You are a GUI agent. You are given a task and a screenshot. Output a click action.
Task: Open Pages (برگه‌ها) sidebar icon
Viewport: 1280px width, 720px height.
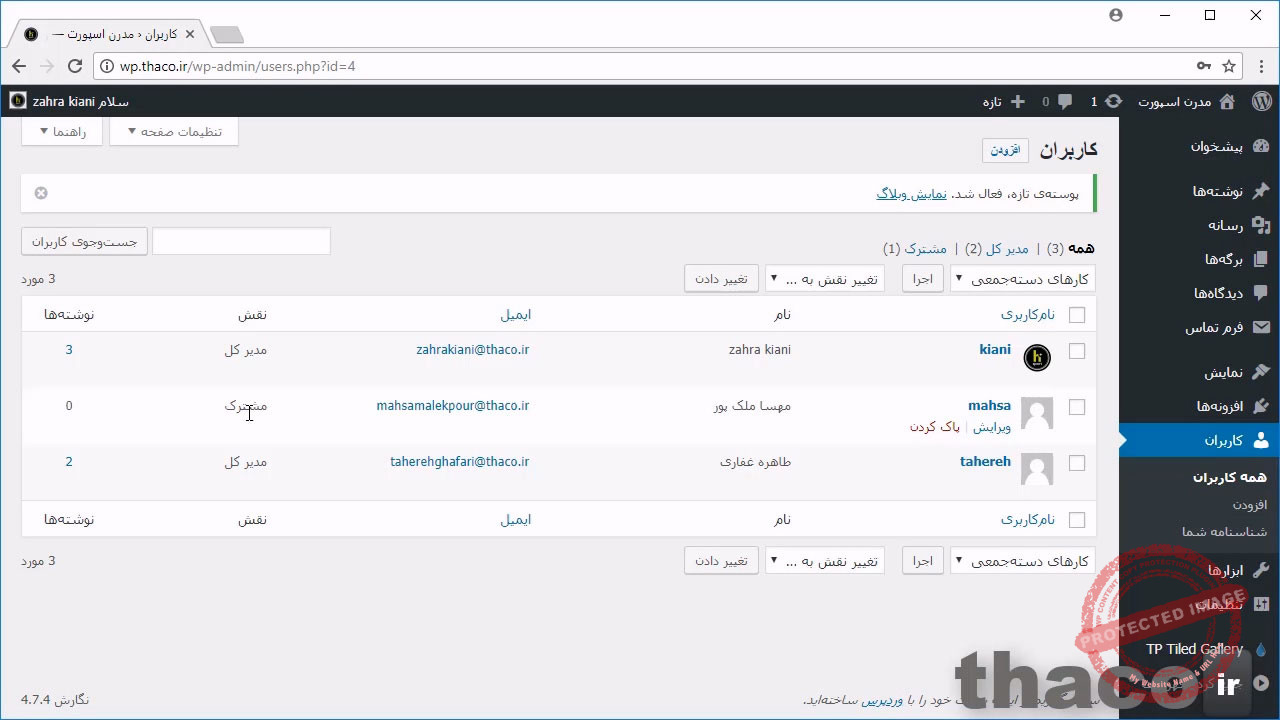point(1260,259)
